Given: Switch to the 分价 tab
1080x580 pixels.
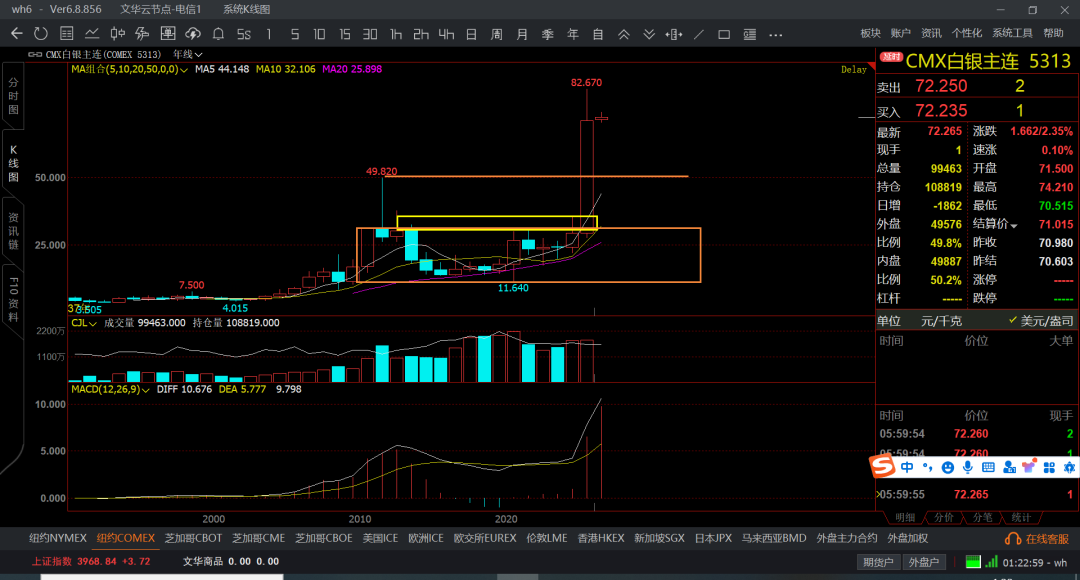Looking at the screenshot, I should coord(943,517).
